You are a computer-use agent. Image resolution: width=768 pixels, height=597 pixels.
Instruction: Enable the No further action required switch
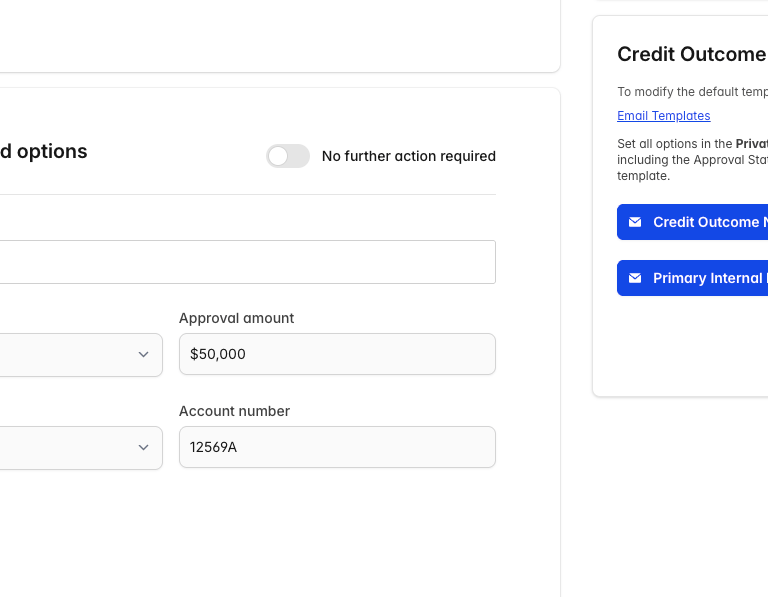click(288, 156)
